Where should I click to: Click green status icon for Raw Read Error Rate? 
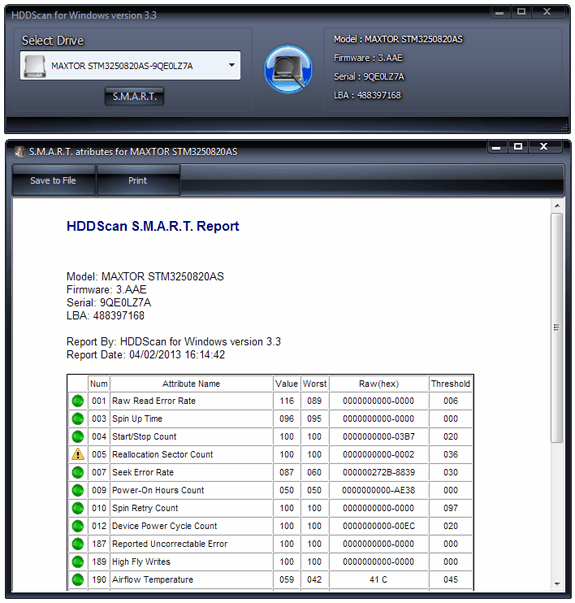78,401
